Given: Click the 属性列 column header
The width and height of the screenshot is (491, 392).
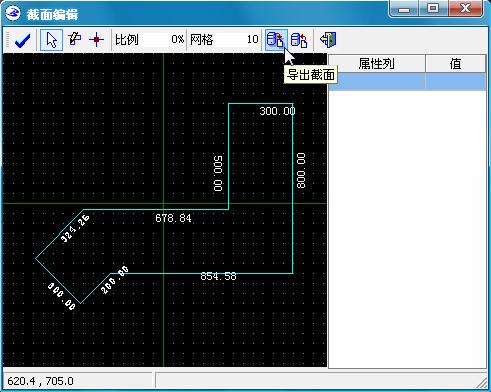Looking at the screenshot, I should point(377,64).
